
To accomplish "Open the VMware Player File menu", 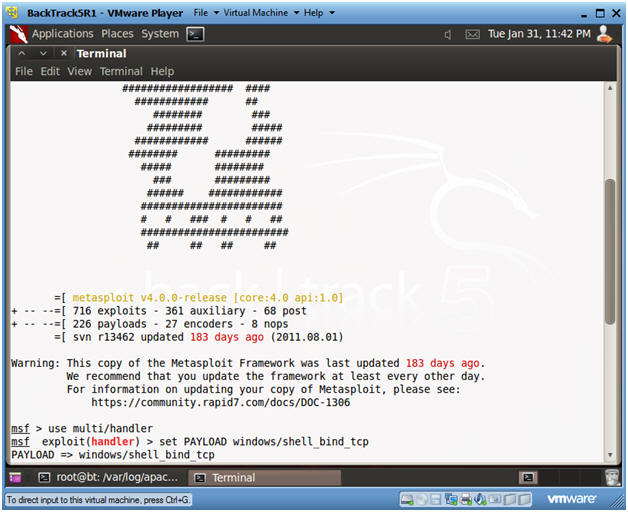I will pyautogui.click(x=206, y=13).
